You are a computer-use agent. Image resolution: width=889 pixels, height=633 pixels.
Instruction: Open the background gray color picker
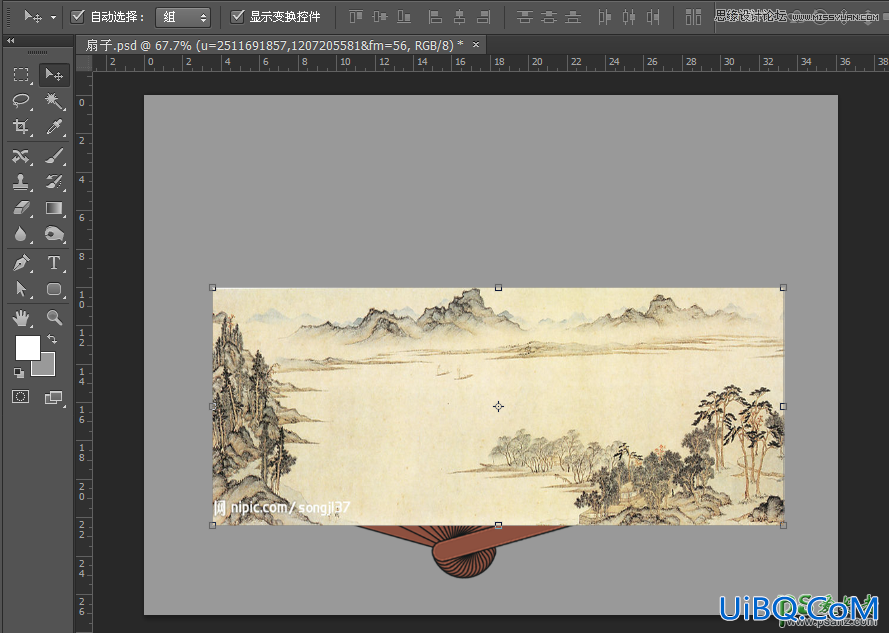point(47,368)
